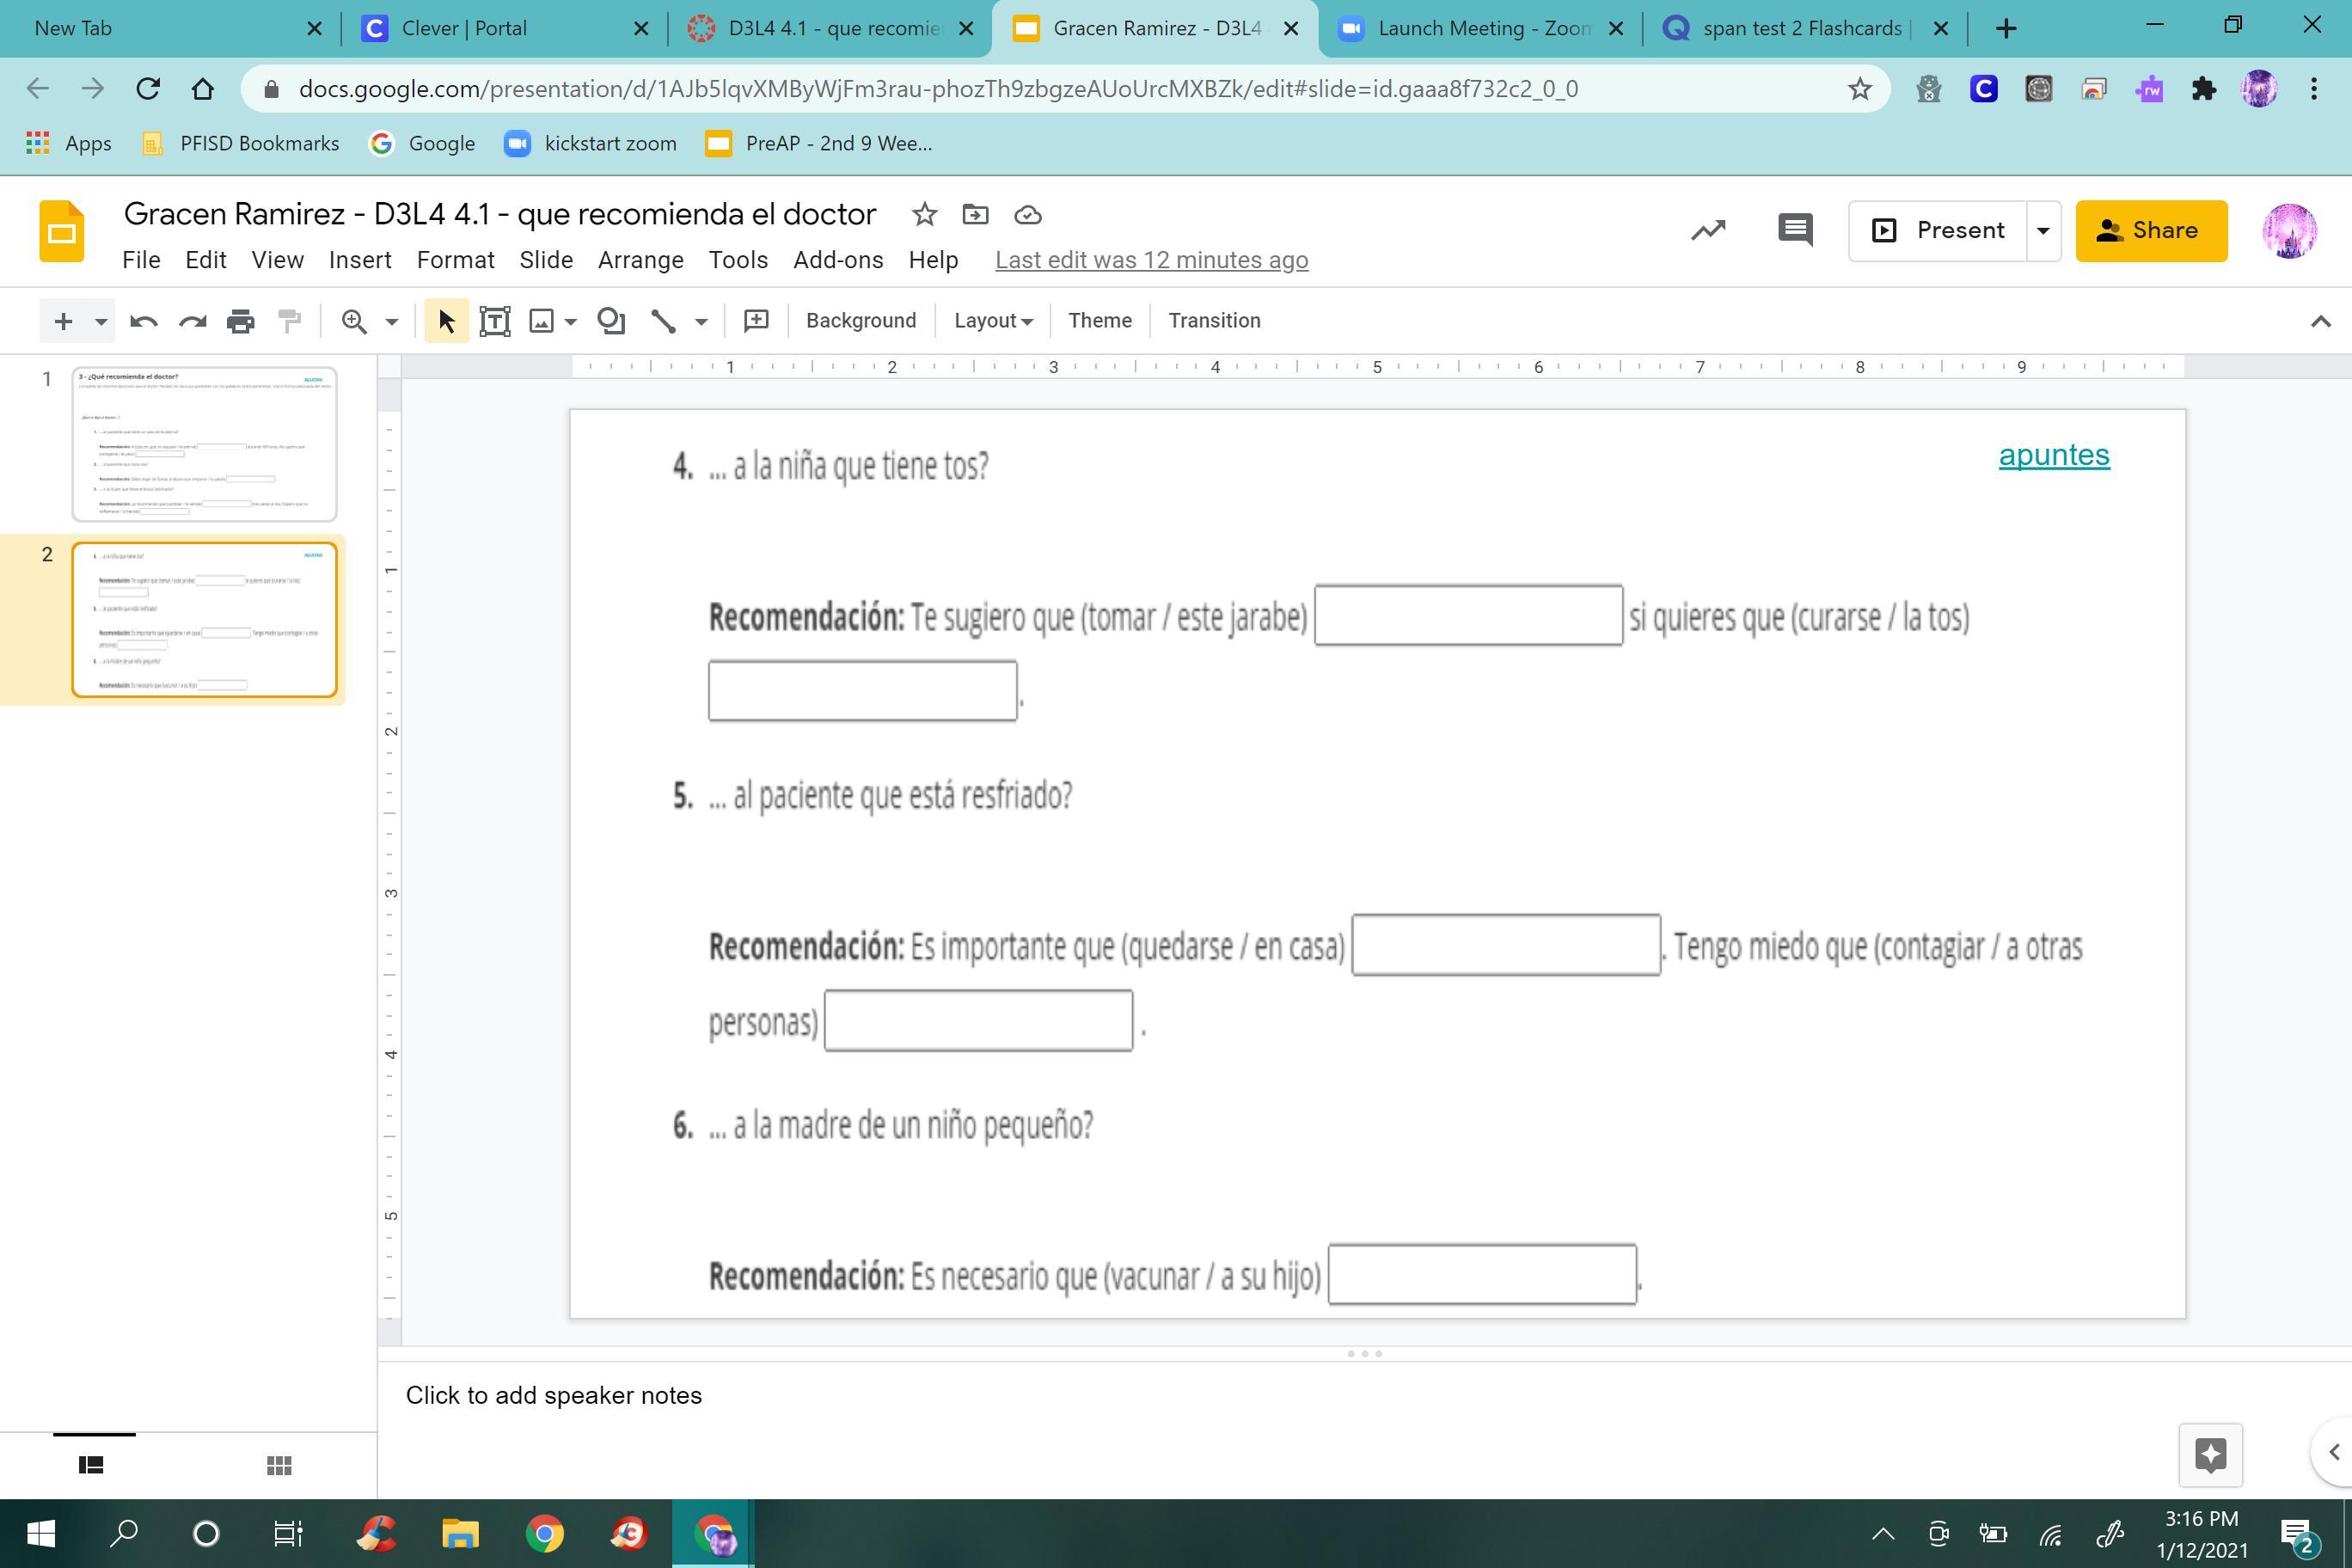Open the apuntes link on slide
2352x1568 pixels.
2054,455
